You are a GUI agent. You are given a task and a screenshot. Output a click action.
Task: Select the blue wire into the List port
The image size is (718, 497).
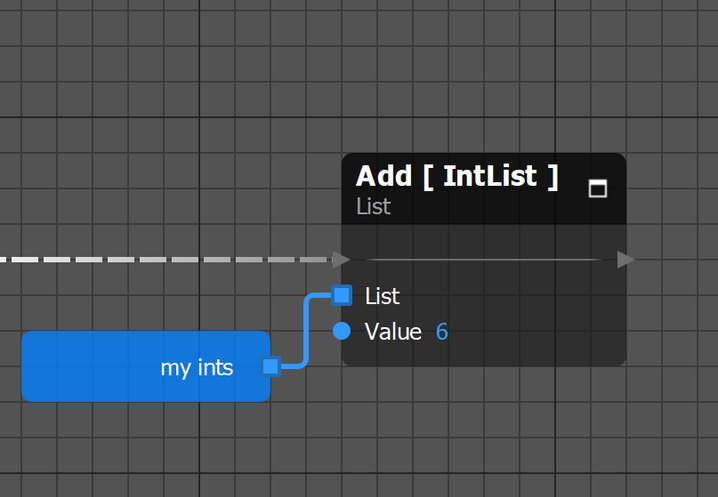[306, 330]
